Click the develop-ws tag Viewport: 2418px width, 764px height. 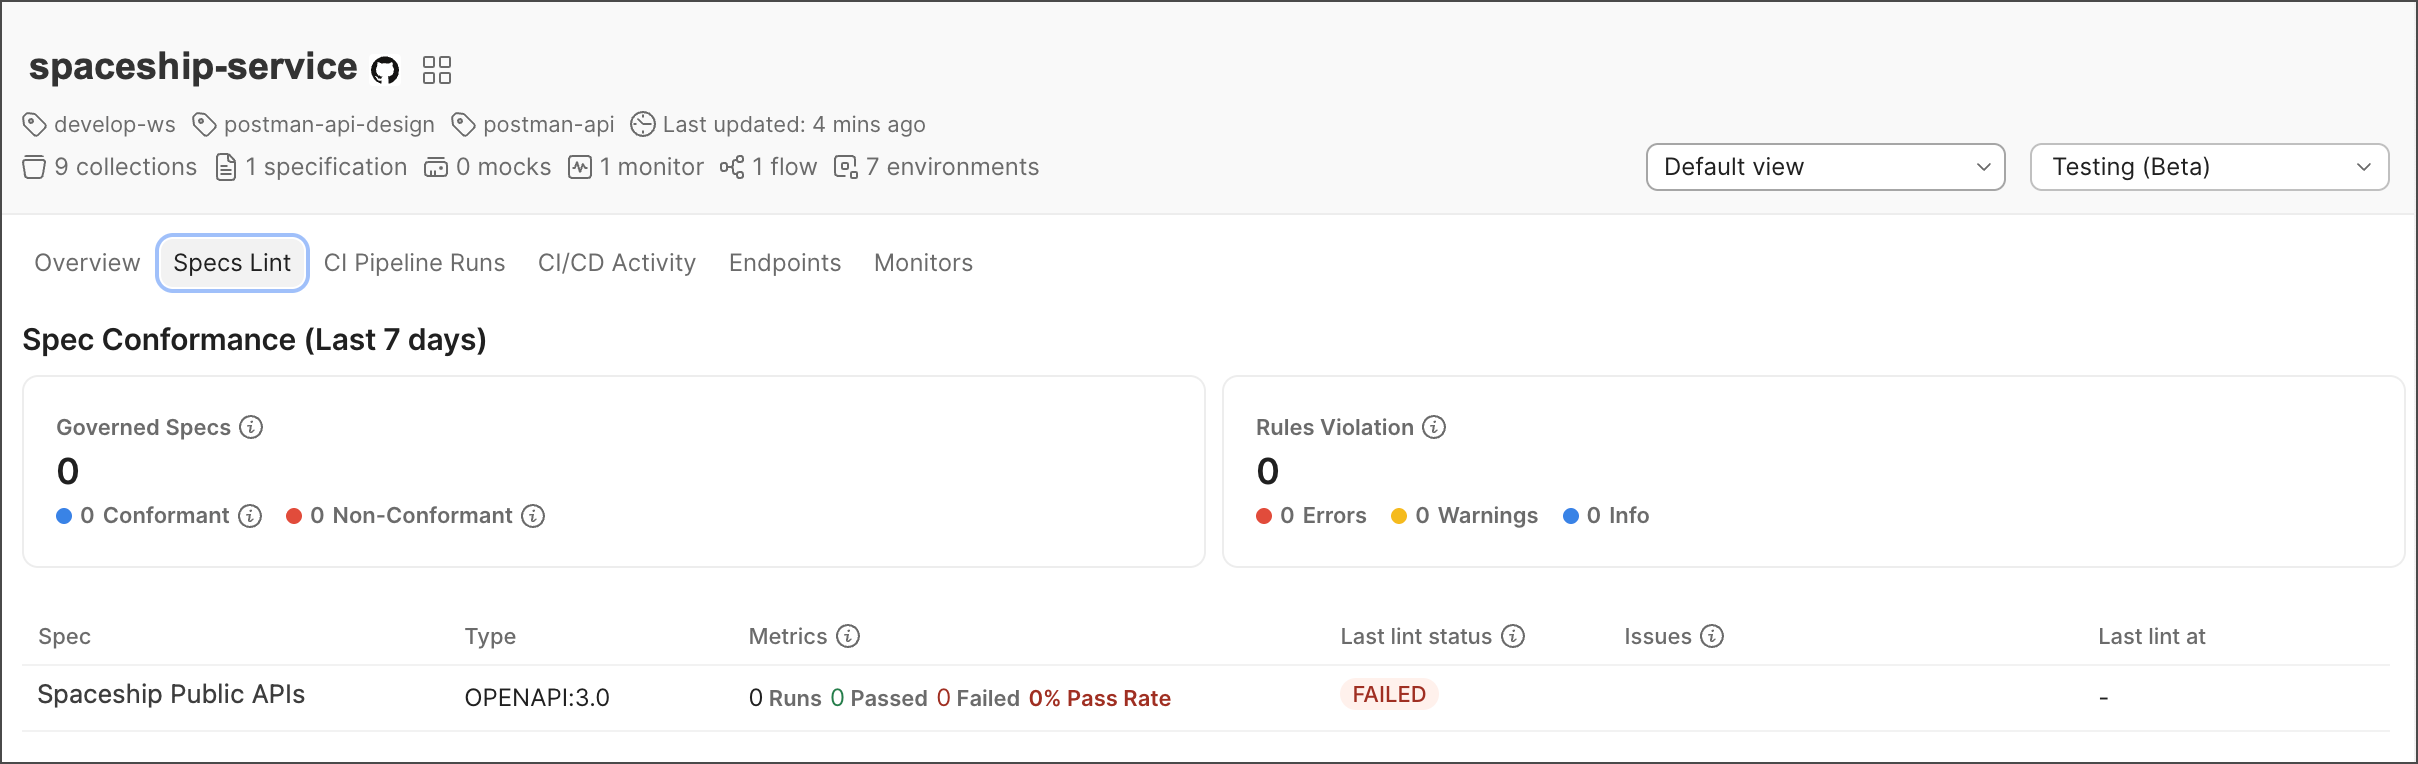tap(100, 125)
